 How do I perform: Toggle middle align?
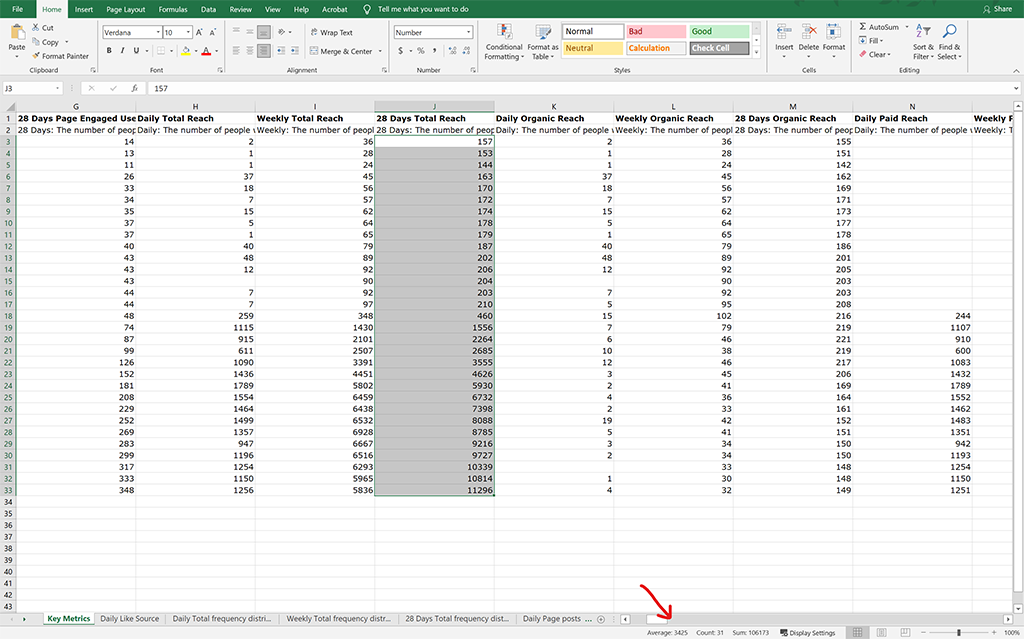pyautogui.click(x=249, y=31)
